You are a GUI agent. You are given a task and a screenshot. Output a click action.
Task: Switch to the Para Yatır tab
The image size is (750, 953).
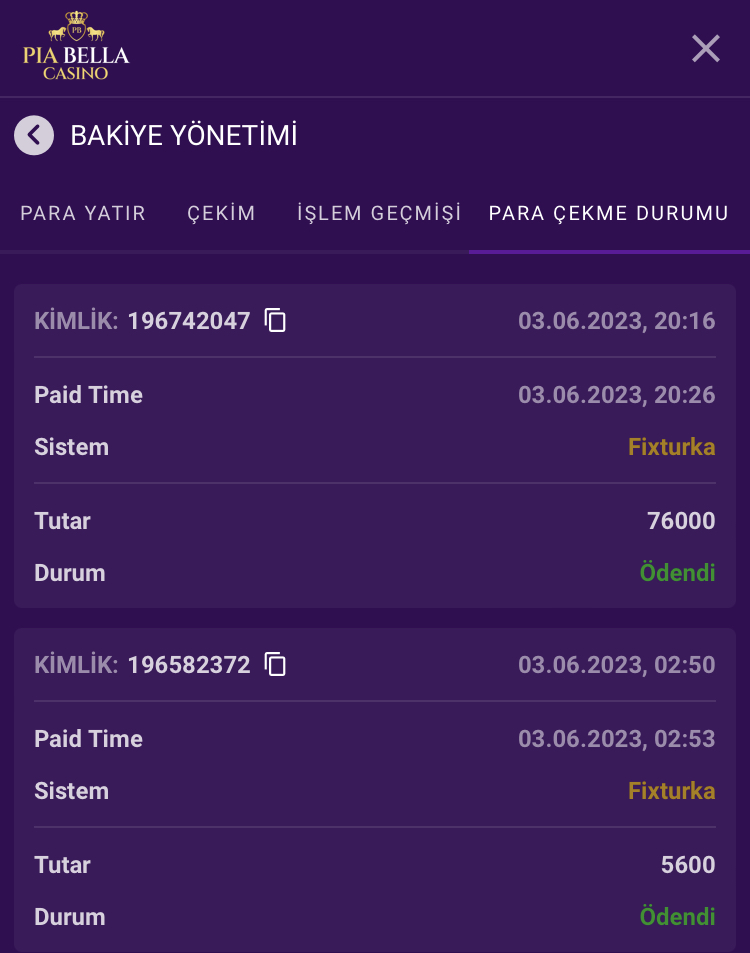click(x=83, y=213)
